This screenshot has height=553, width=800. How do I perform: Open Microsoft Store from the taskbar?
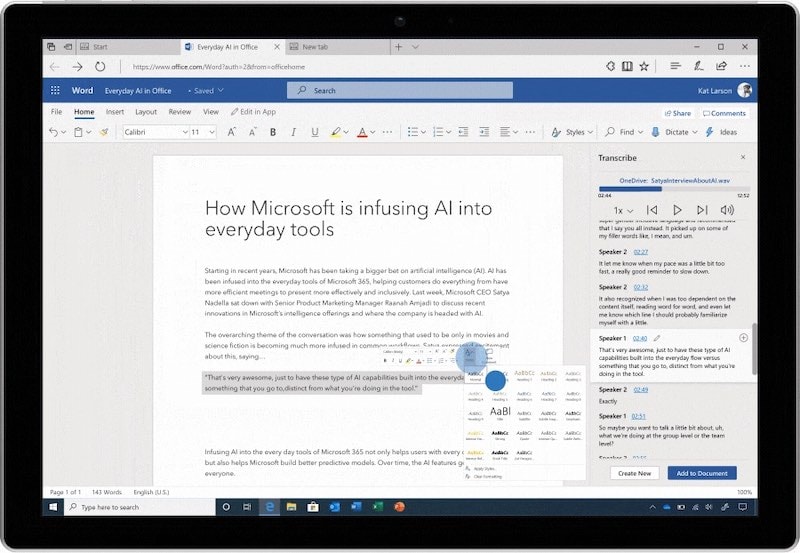pyautogui.click(x=313, y=507)
